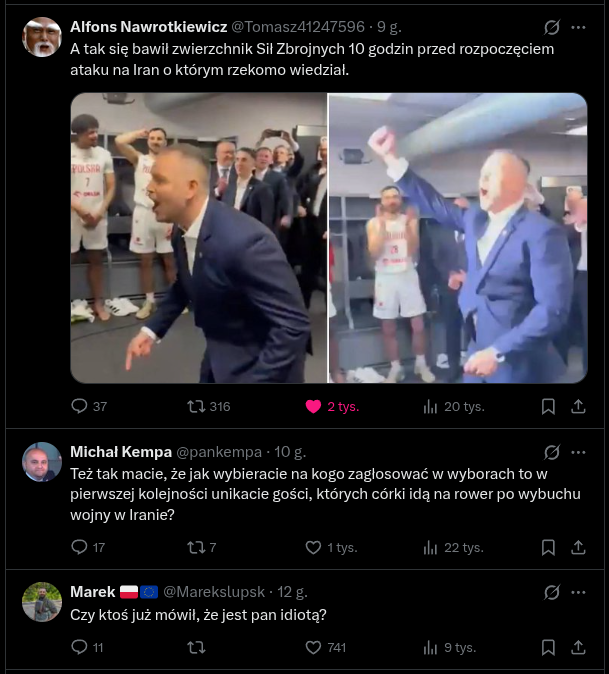Open Grok explain icon on Alfons's post
This screenshot has width=609, height=674.
pyautogui.click(x=551, y=27)
